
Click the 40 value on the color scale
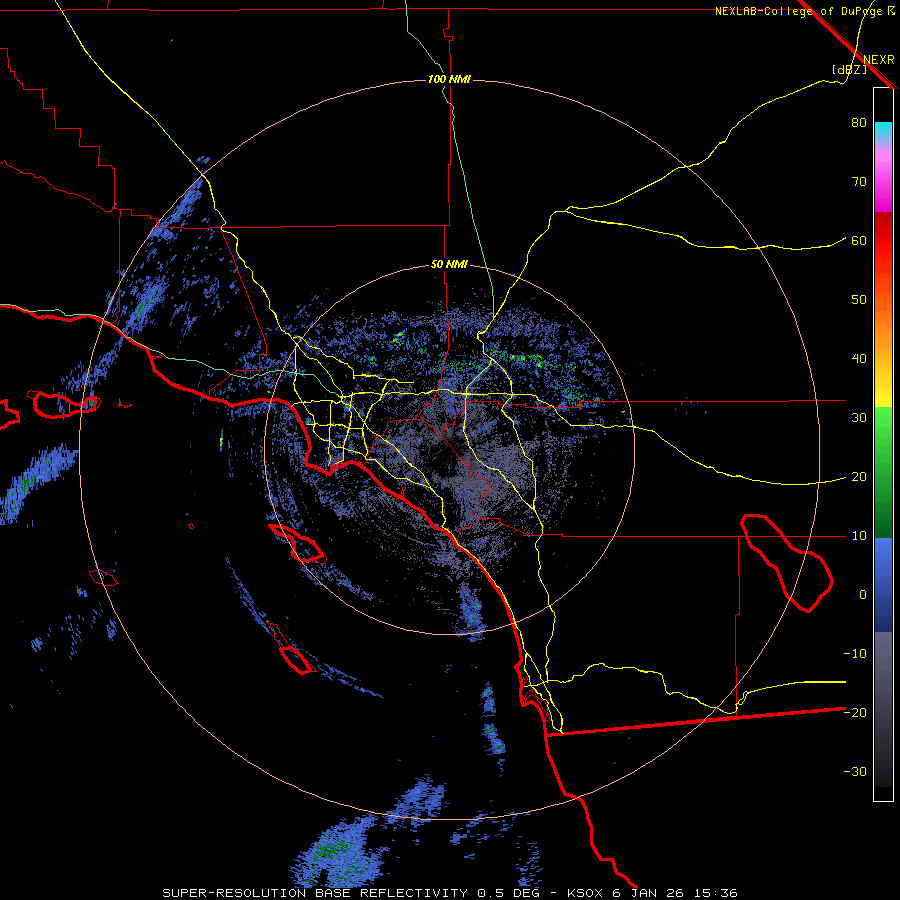click(x=859, y=359)
